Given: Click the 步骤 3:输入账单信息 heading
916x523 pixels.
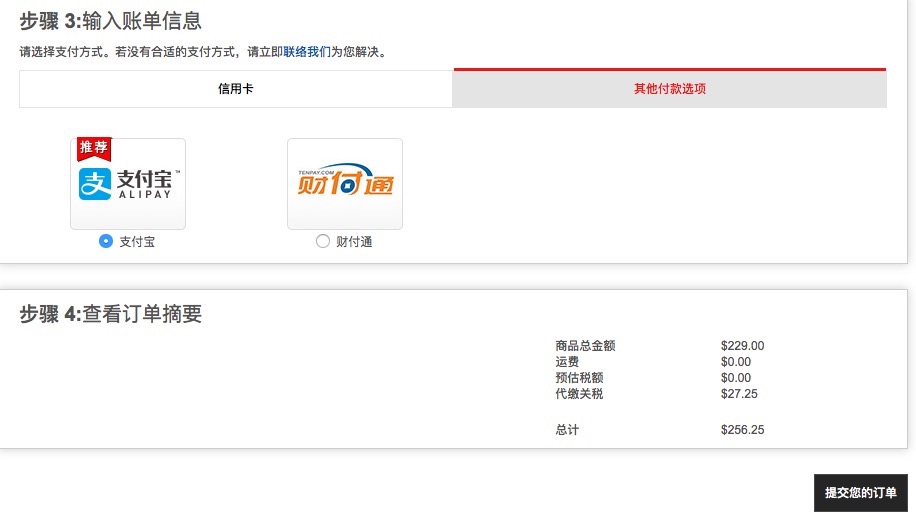Looking at the screenshot, I should click(110, 21).
